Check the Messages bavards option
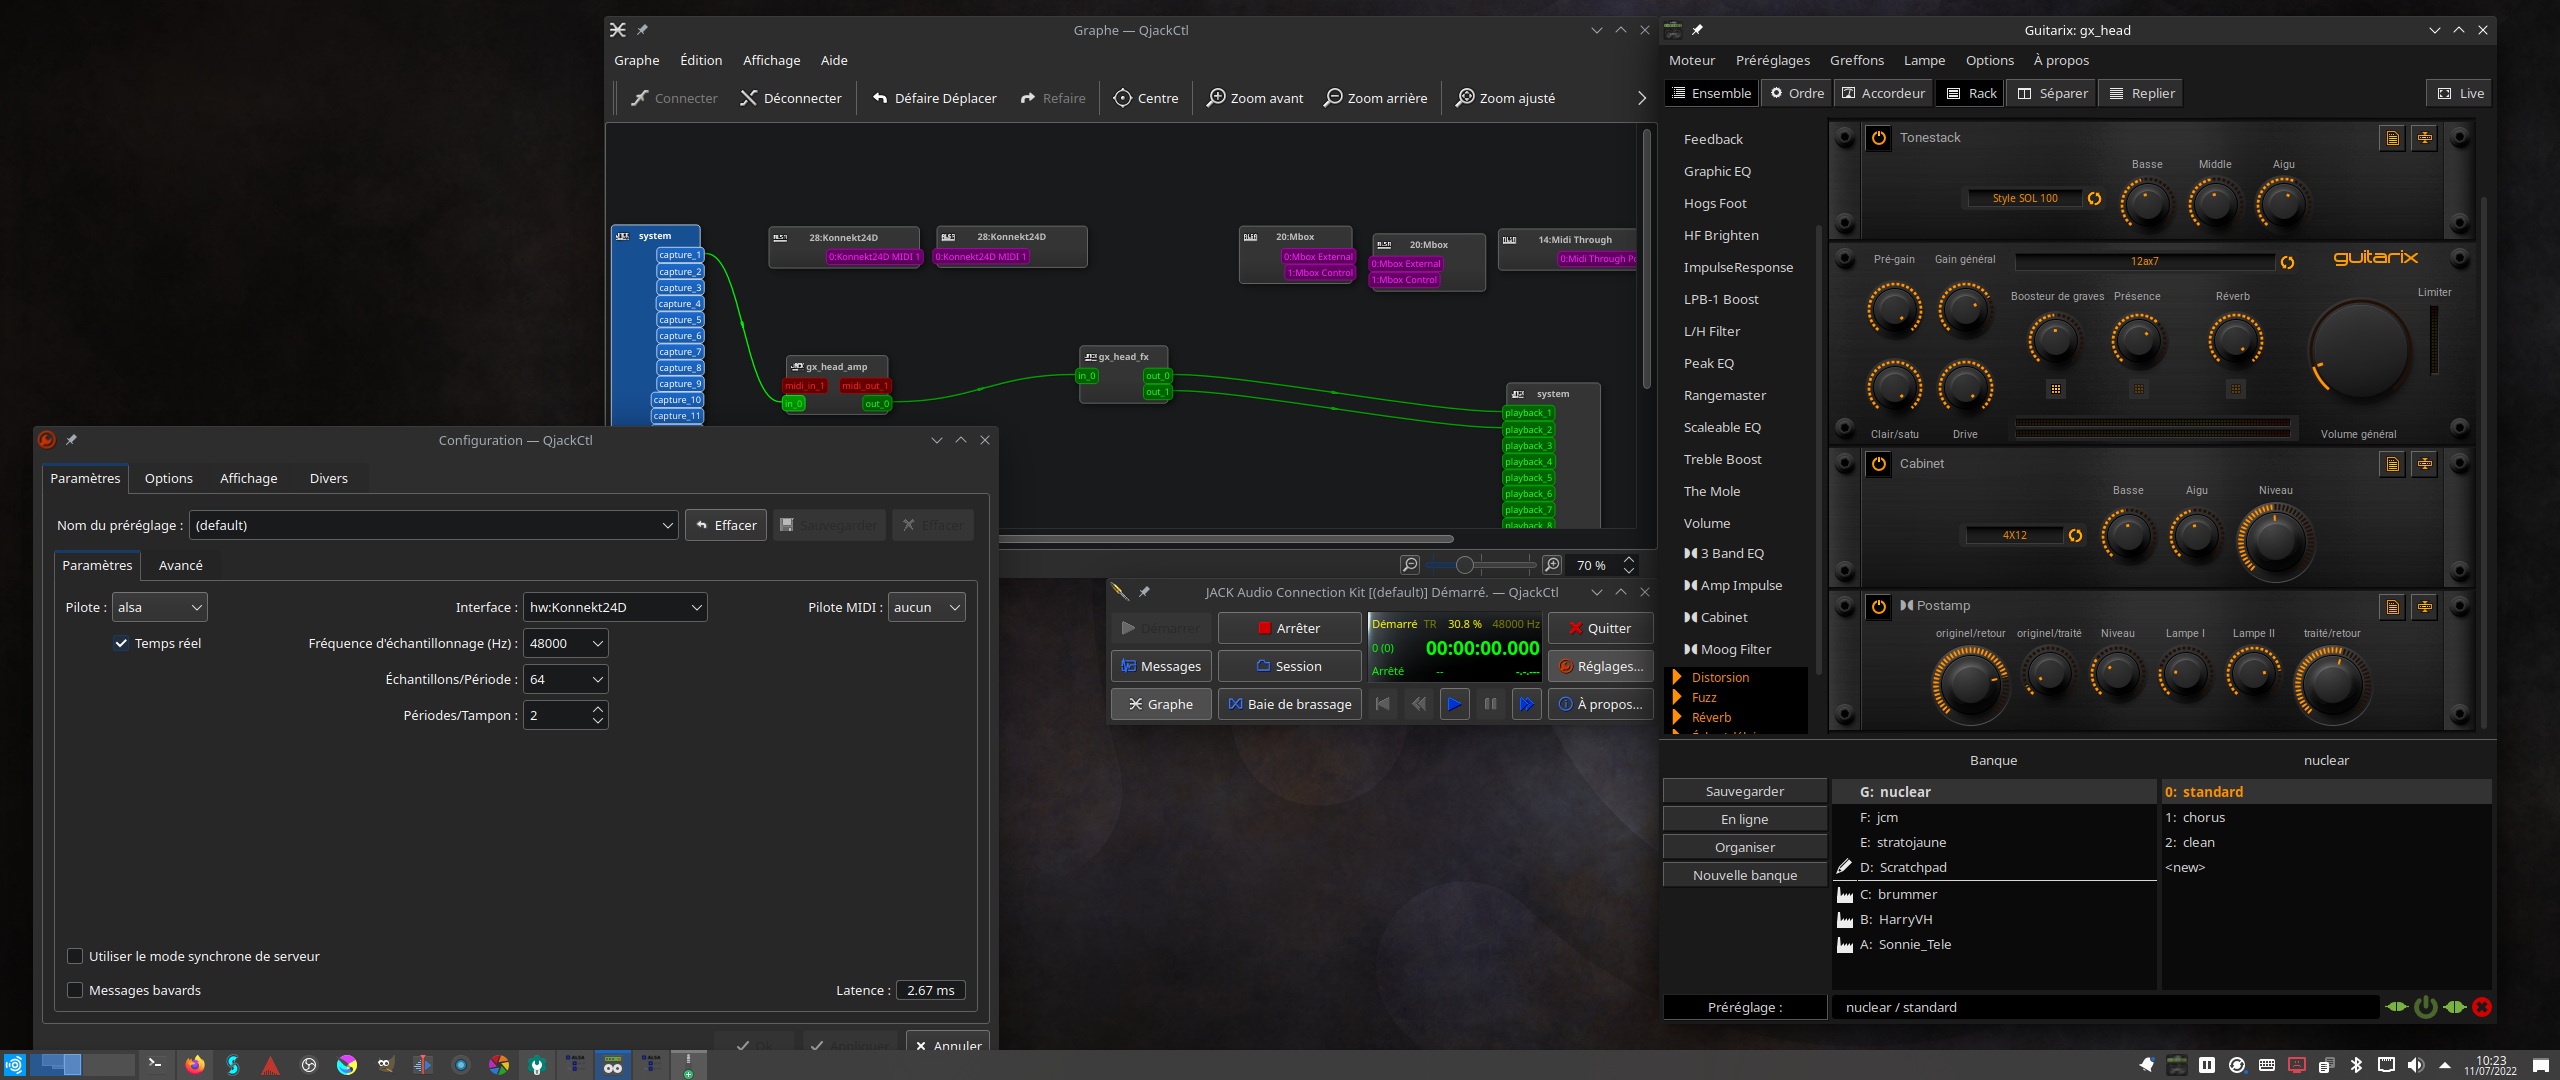The image size is (2560, 1080). pyautogui.click(x=75, y=990)
